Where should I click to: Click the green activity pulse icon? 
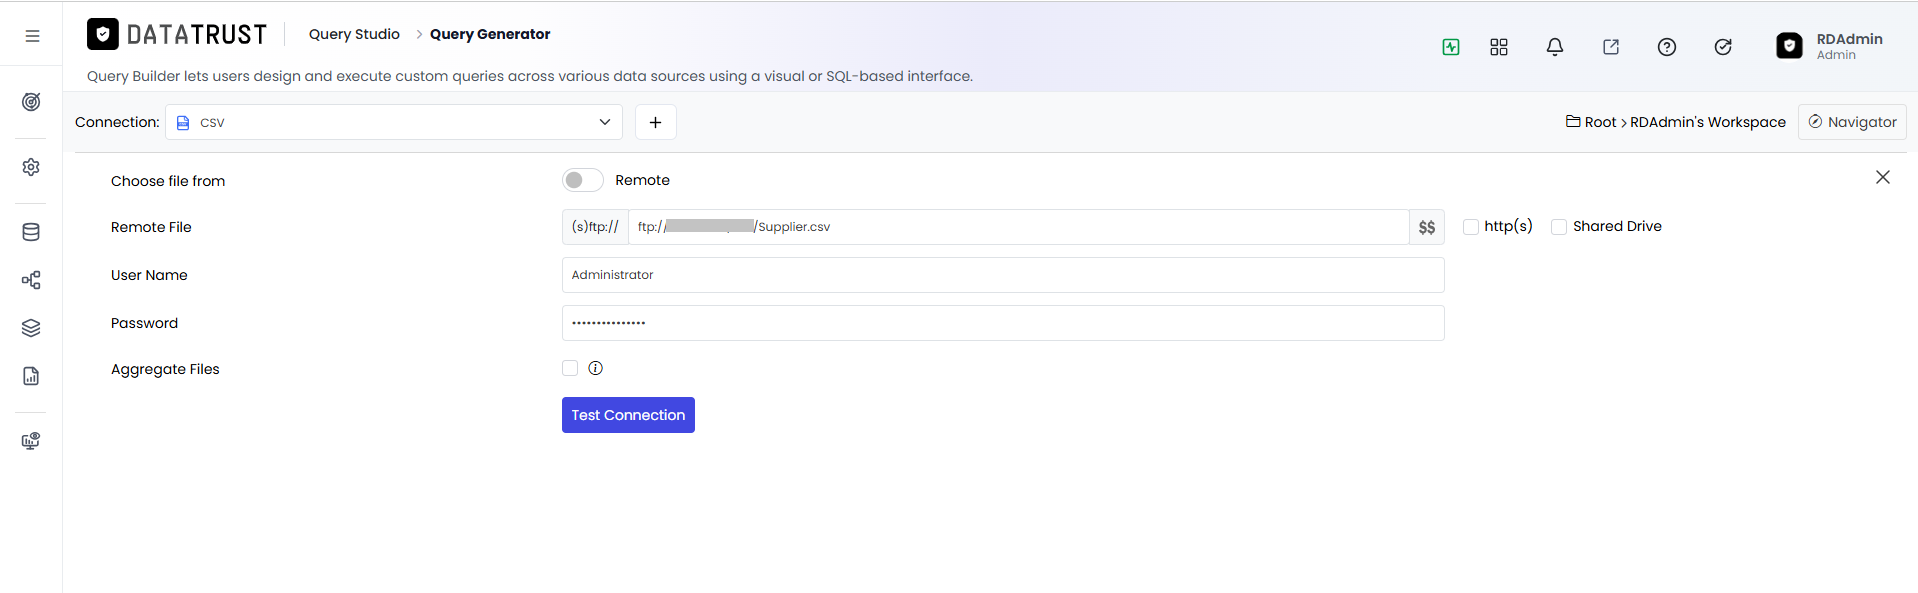point(1451,47)
